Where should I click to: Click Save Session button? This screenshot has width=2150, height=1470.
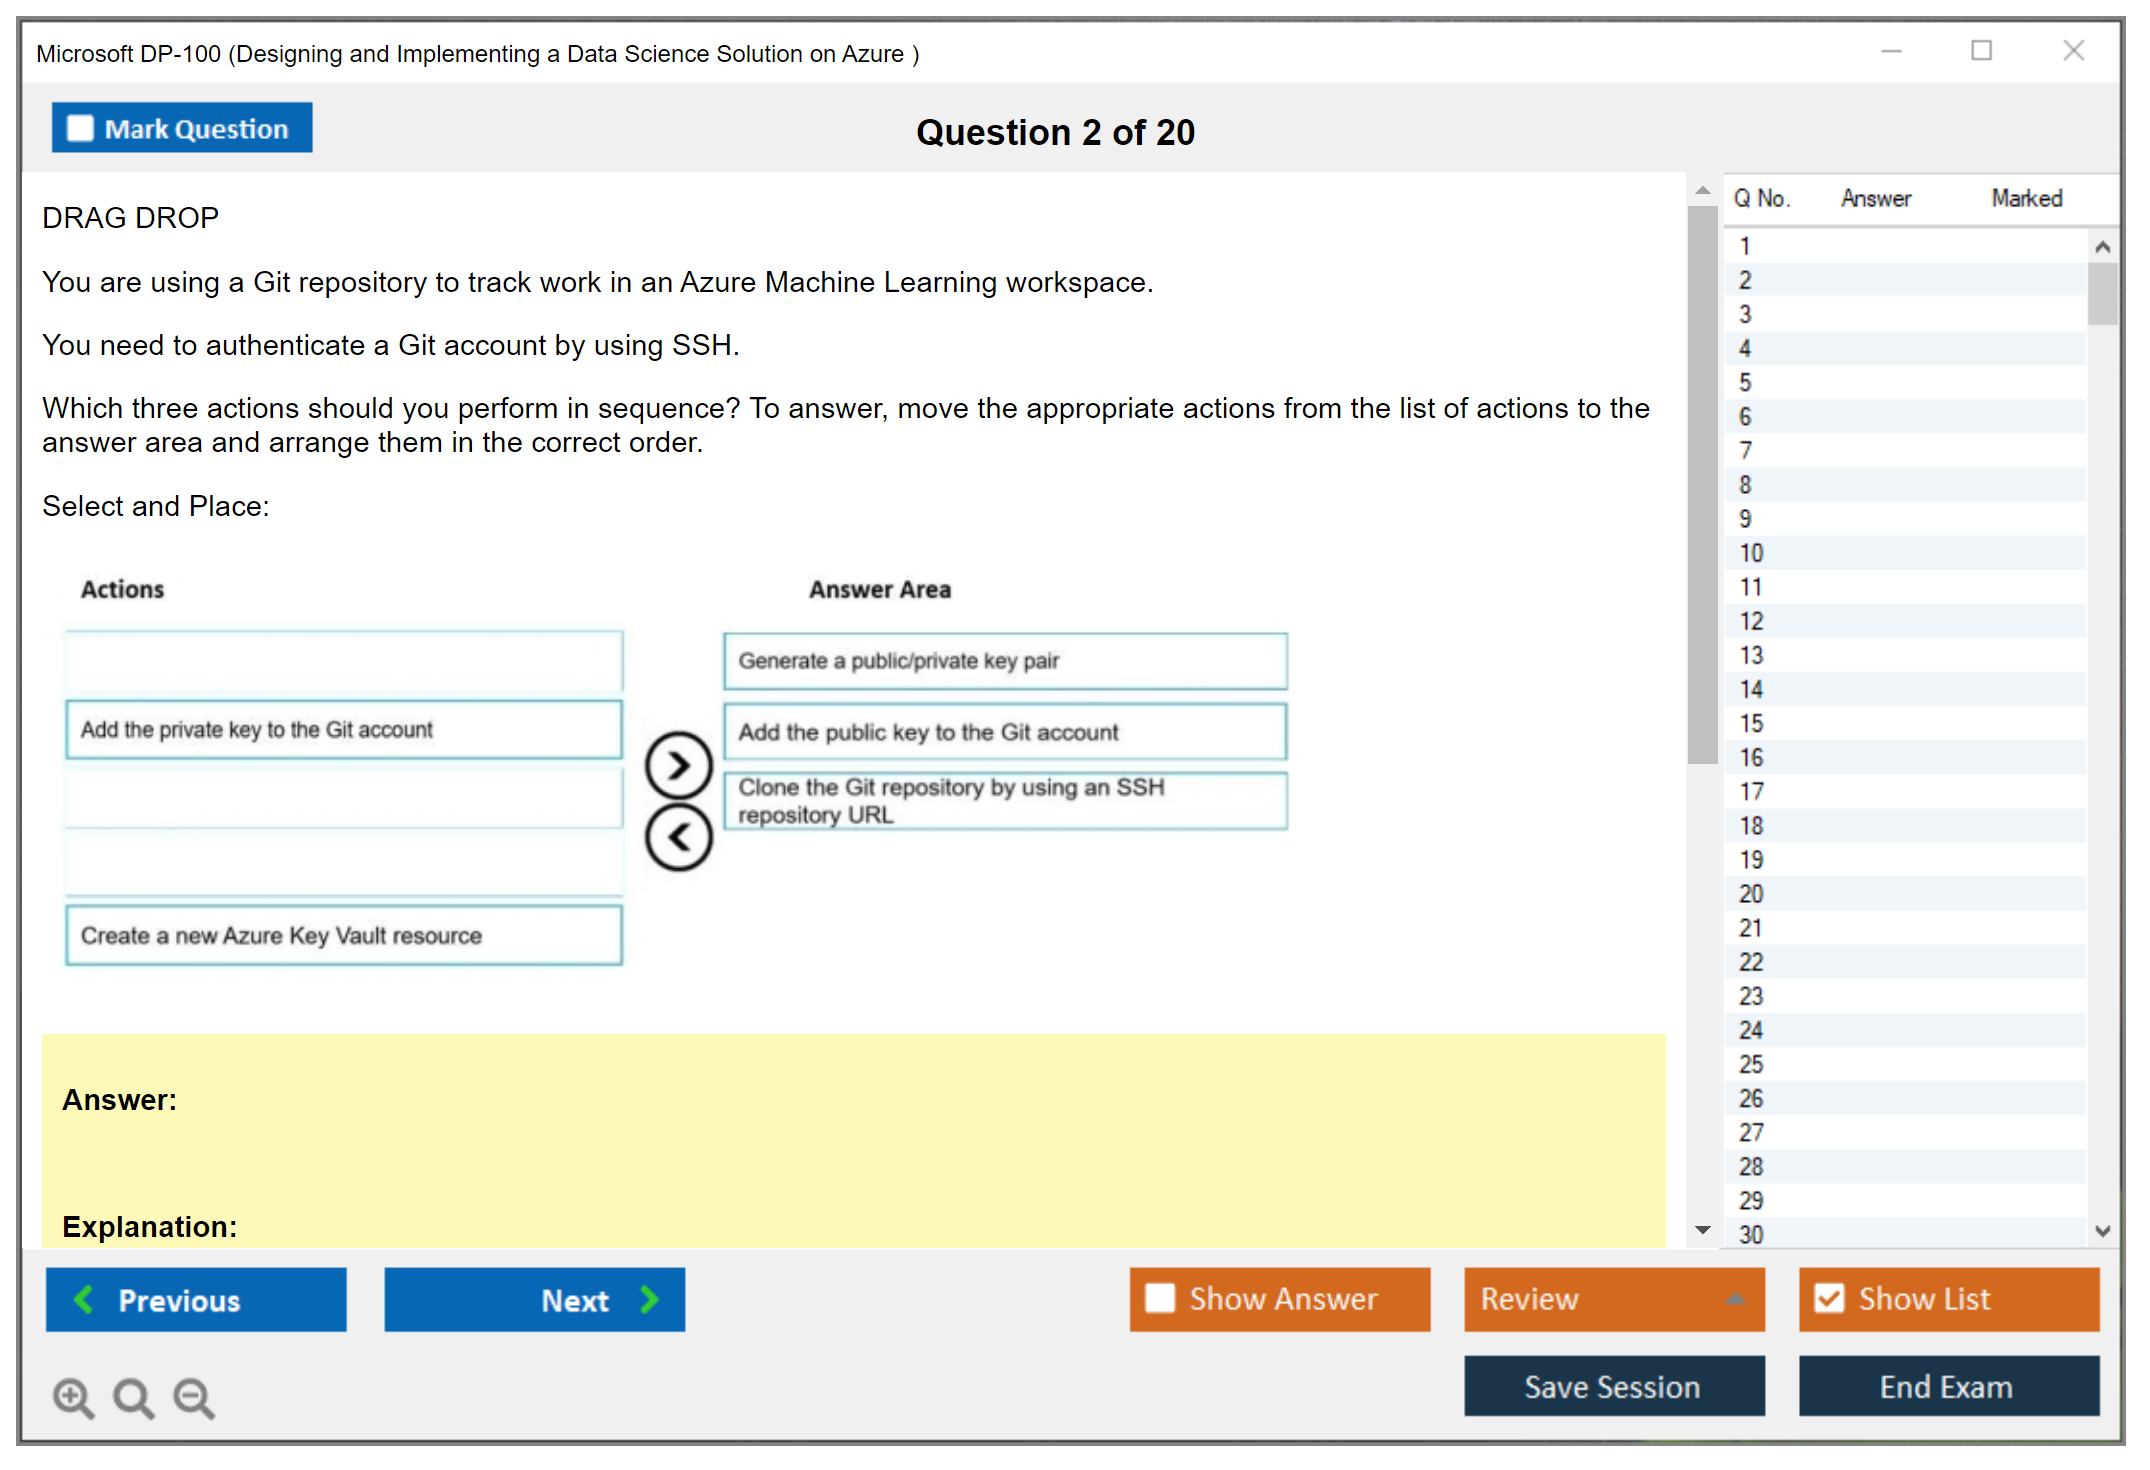1613,1386
